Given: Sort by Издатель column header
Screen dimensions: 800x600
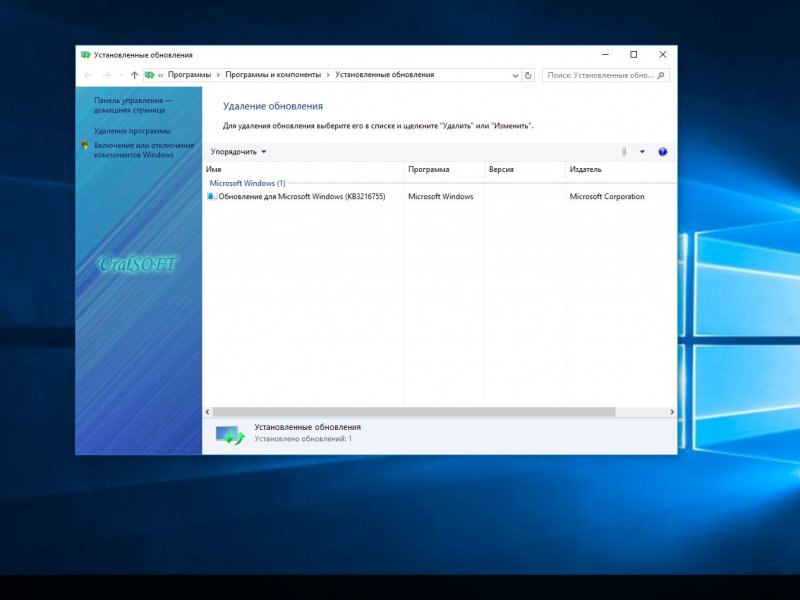Looking at the screenshot, I should click(x=620, y=169).
